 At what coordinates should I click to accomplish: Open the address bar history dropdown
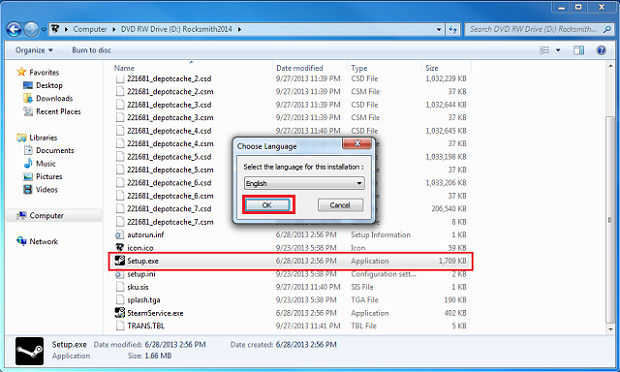pyautogui.click(x=439, y=29)
